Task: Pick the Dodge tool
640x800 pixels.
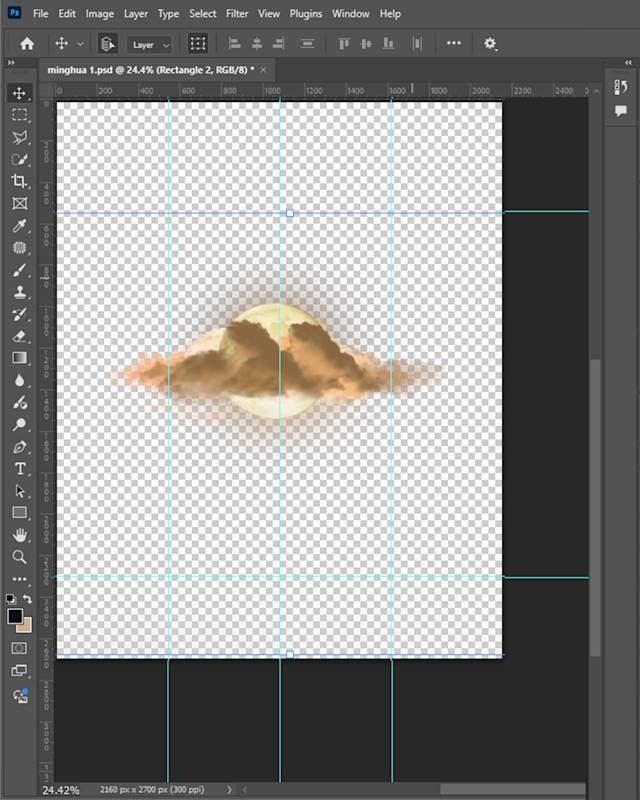Action: coord(19,424)
